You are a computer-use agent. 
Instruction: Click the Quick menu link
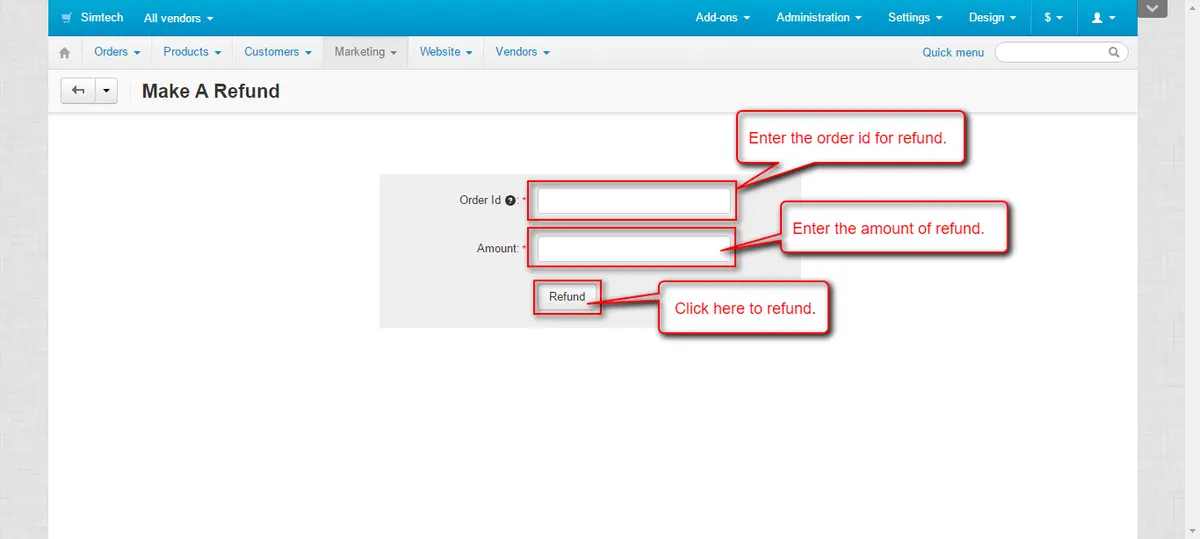(952, 52)
